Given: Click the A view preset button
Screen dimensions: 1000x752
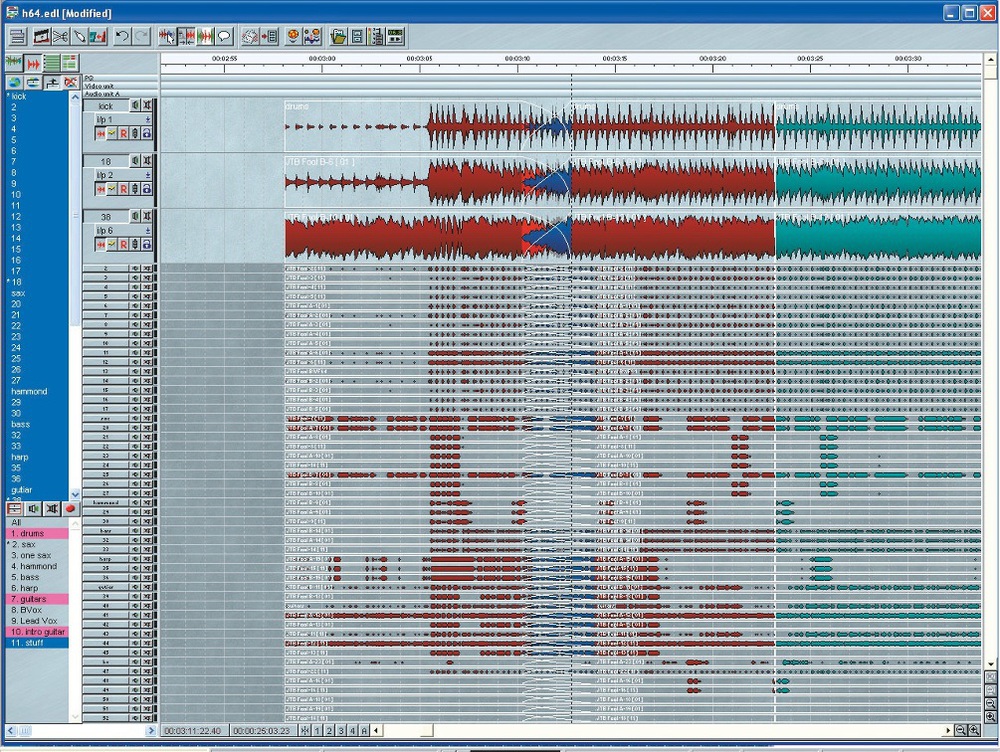Looking at the screenshot, I should [x=364, y=730].
